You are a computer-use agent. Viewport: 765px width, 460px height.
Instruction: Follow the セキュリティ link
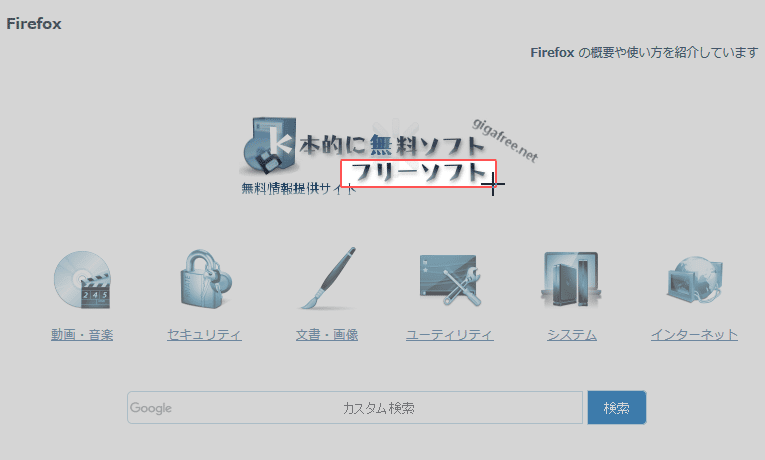click(x=204, y=335)
